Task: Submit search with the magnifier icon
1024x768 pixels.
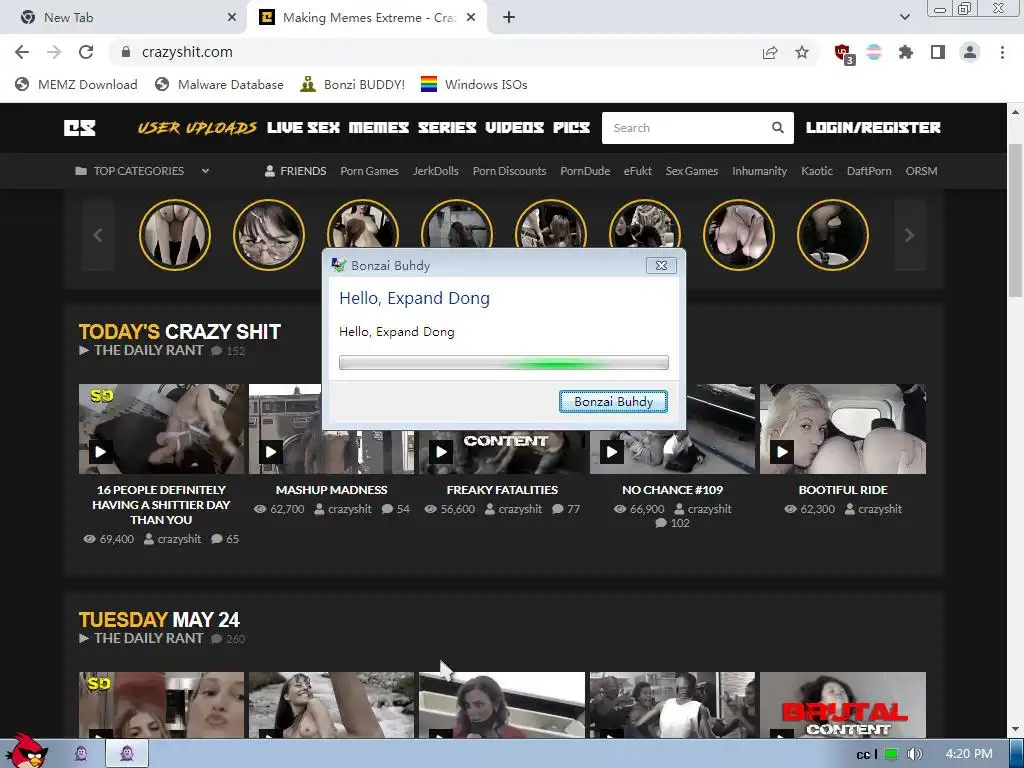Action: pyautogui.click(x=778, y=128)
